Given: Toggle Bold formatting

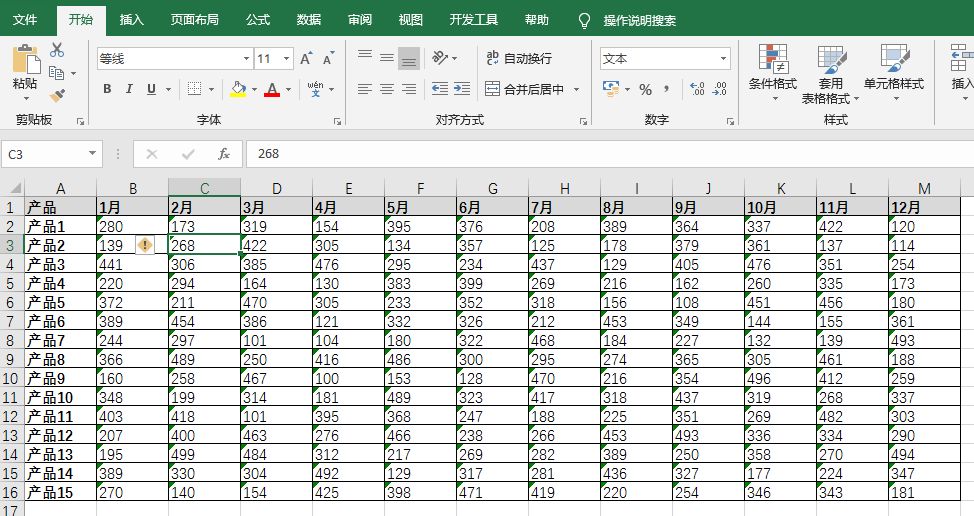Looking at the screenshot, I should click(107, 89).
